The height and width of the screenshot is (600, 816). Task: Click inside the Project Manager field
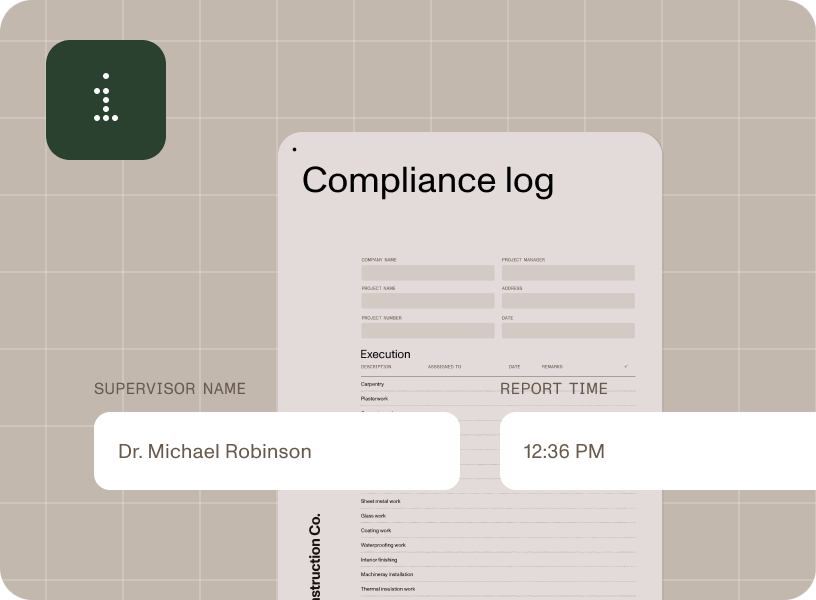coord(568,272)
